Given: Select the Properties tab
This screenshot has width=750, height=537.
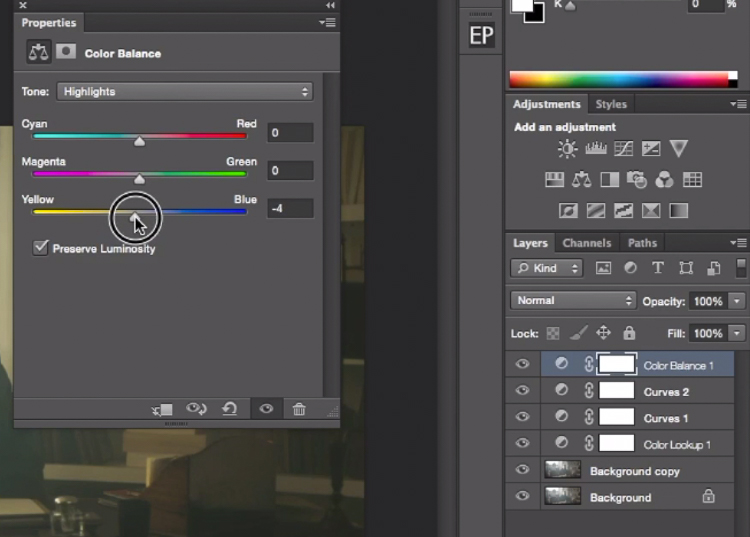Looking at the screenshot, I should [x=49, y=23].
